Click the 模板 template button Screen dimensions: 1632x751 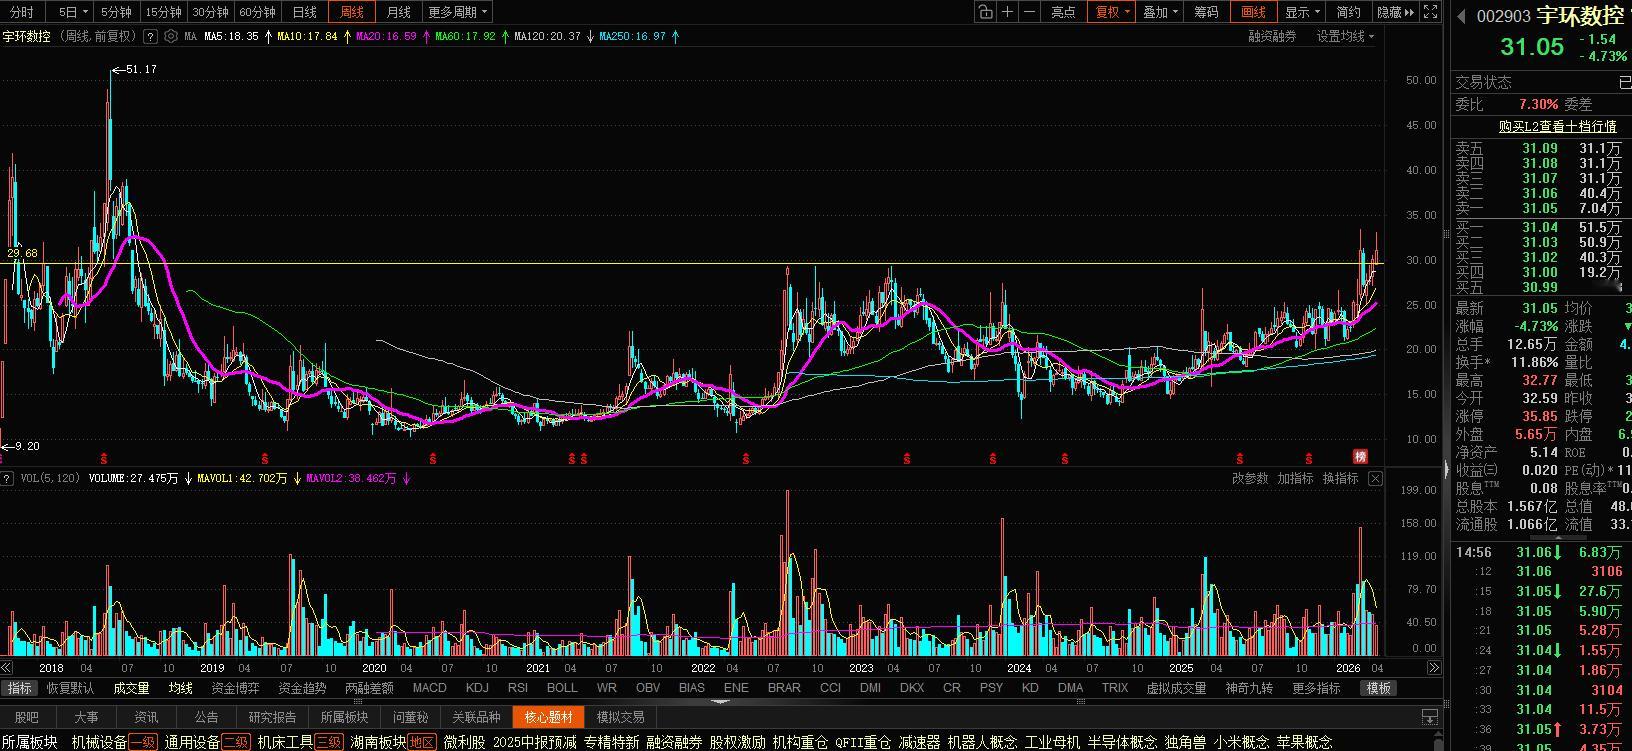(x=1379, y=688)
